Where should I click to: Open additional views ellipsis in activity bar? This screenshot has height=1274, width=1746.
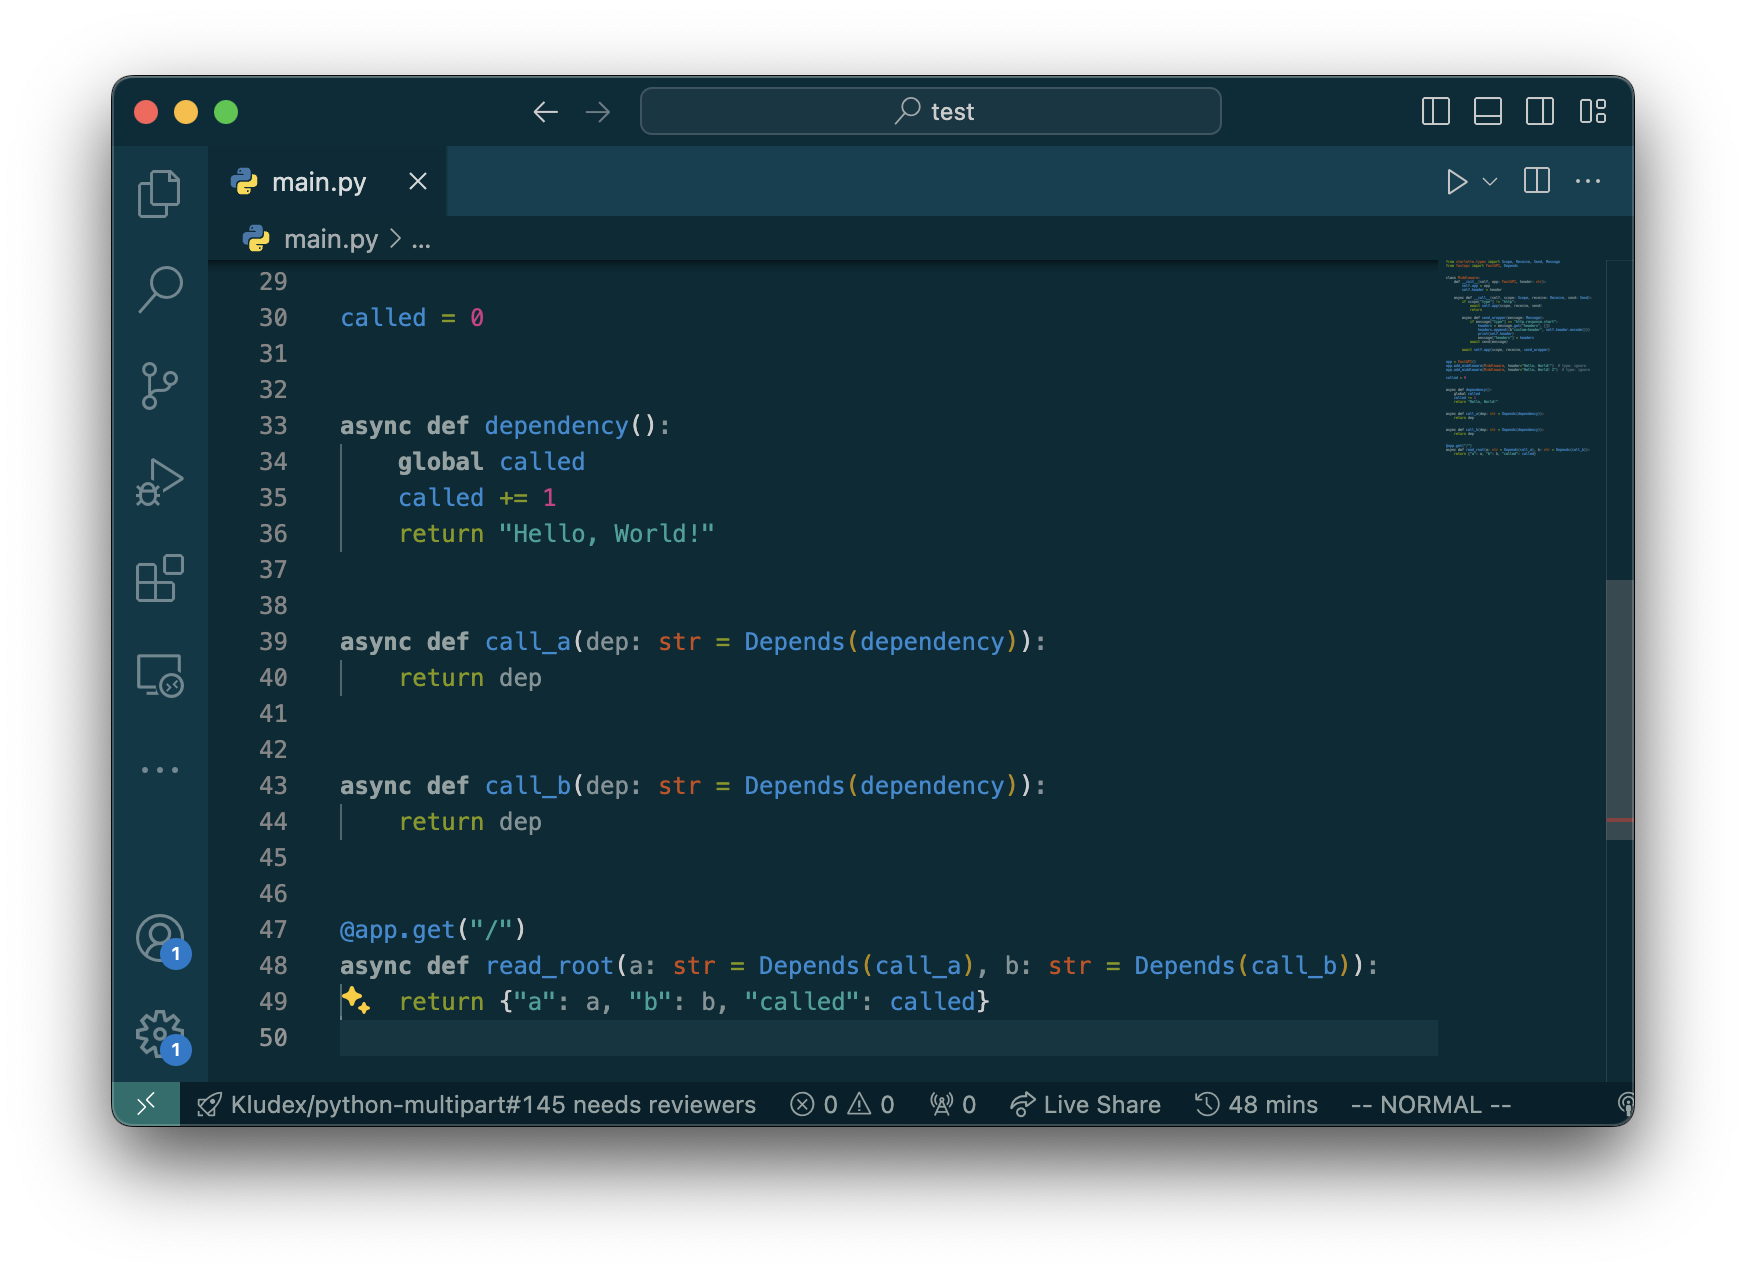tap(159, 770)
